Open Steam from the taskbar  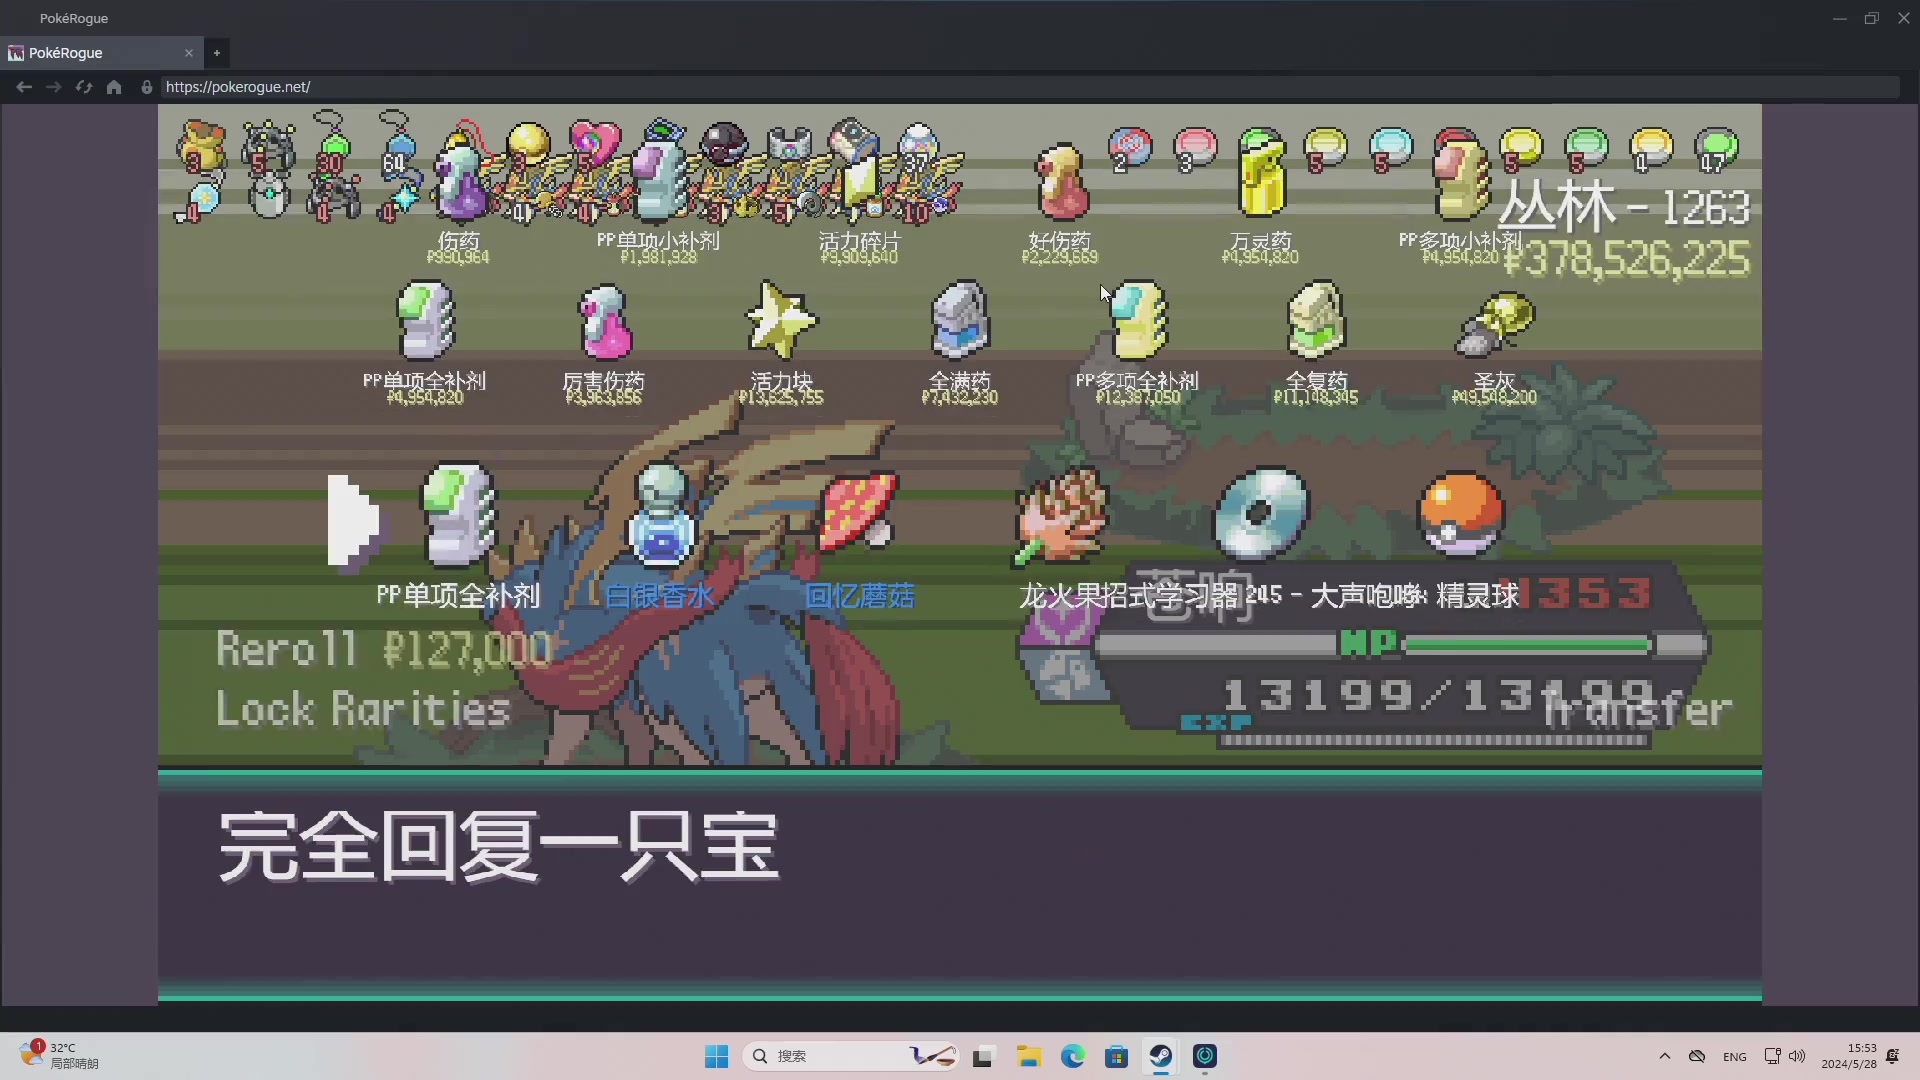click(x=1161, y=1056)
